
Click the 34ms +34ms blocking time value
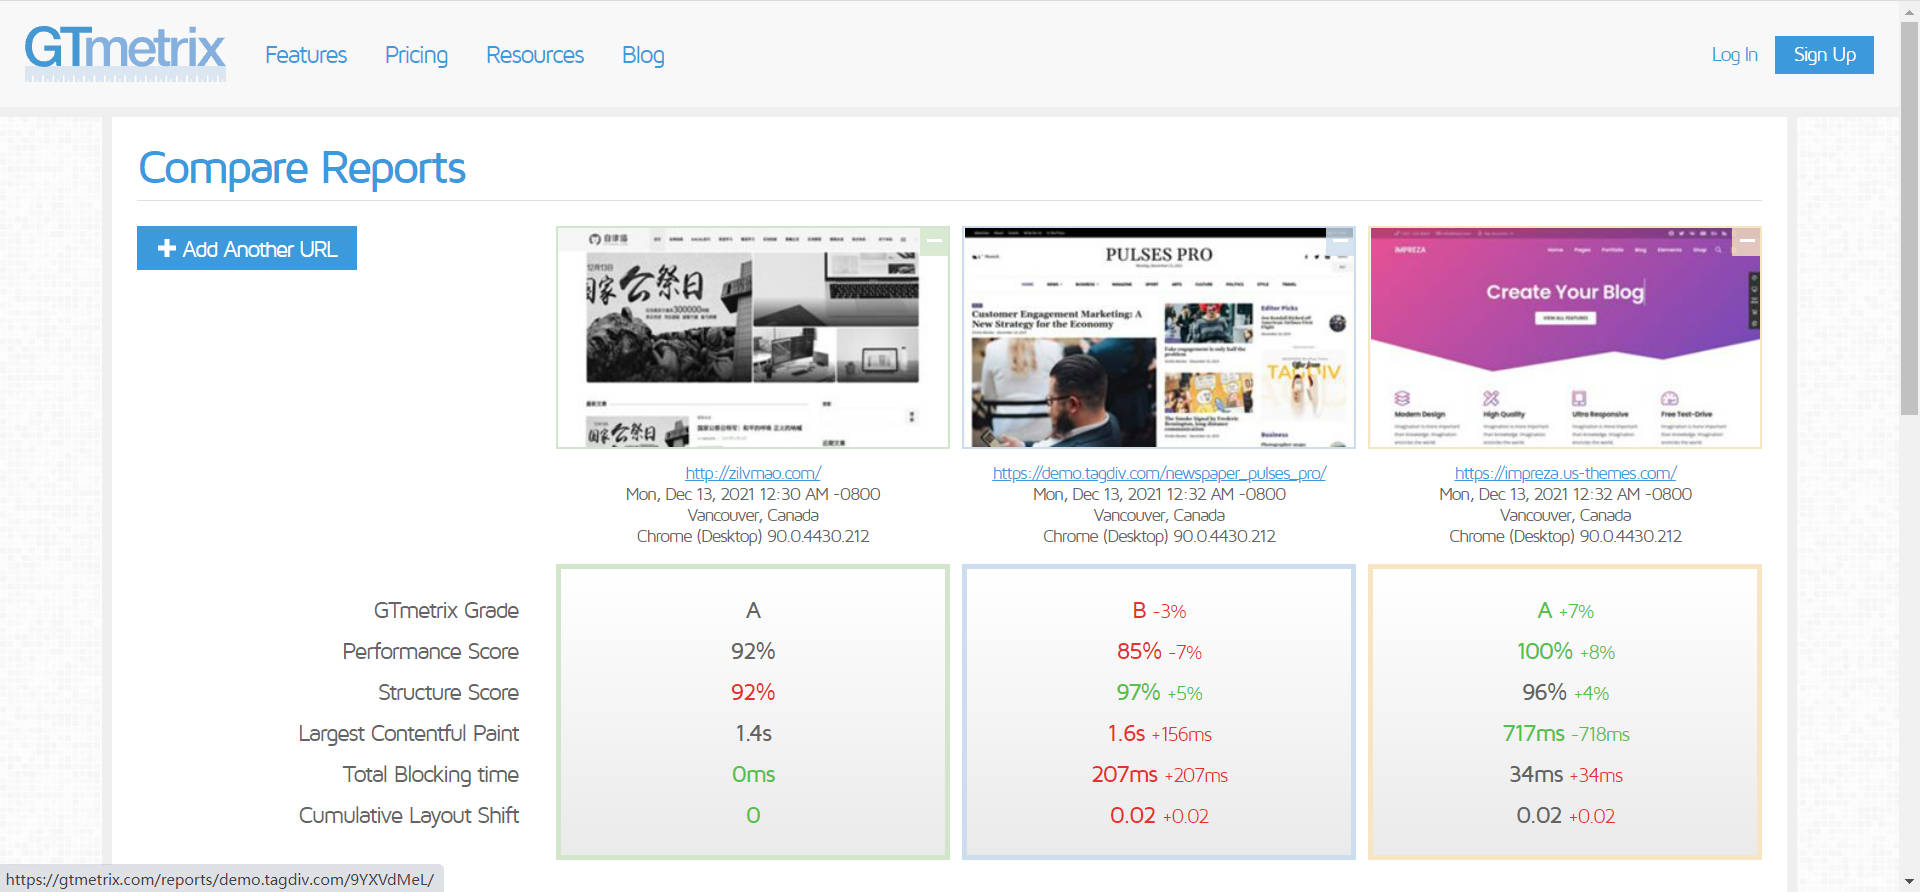[x=1565, y=774]
